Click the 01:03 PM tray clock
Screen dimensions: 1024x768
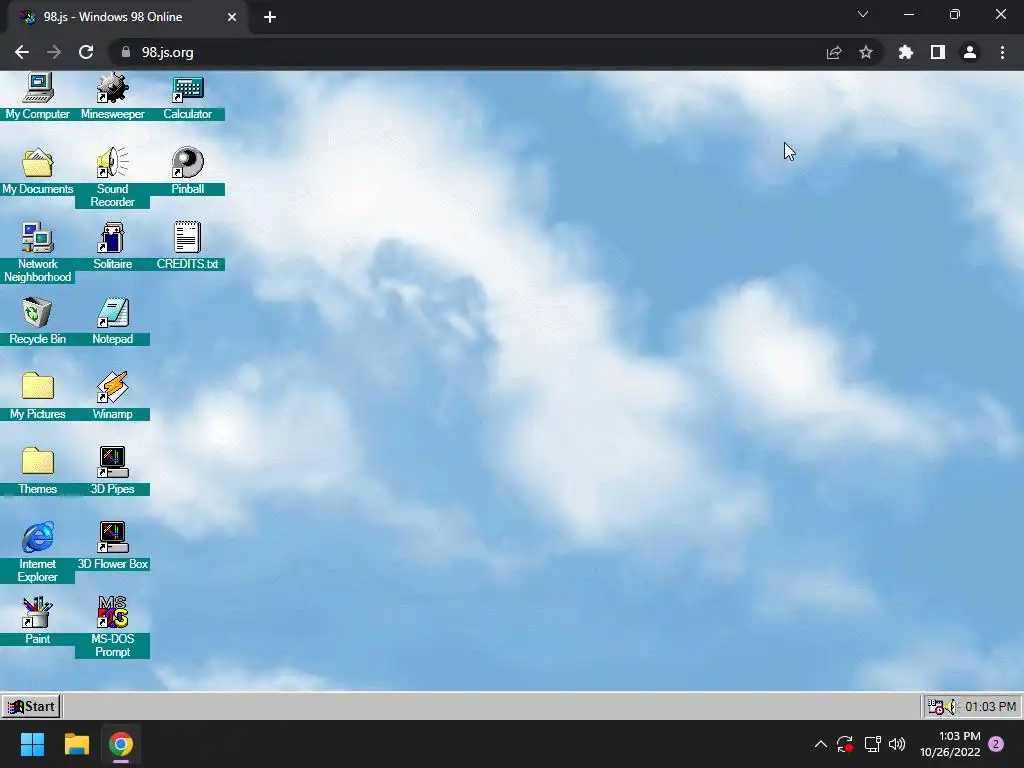990,707
